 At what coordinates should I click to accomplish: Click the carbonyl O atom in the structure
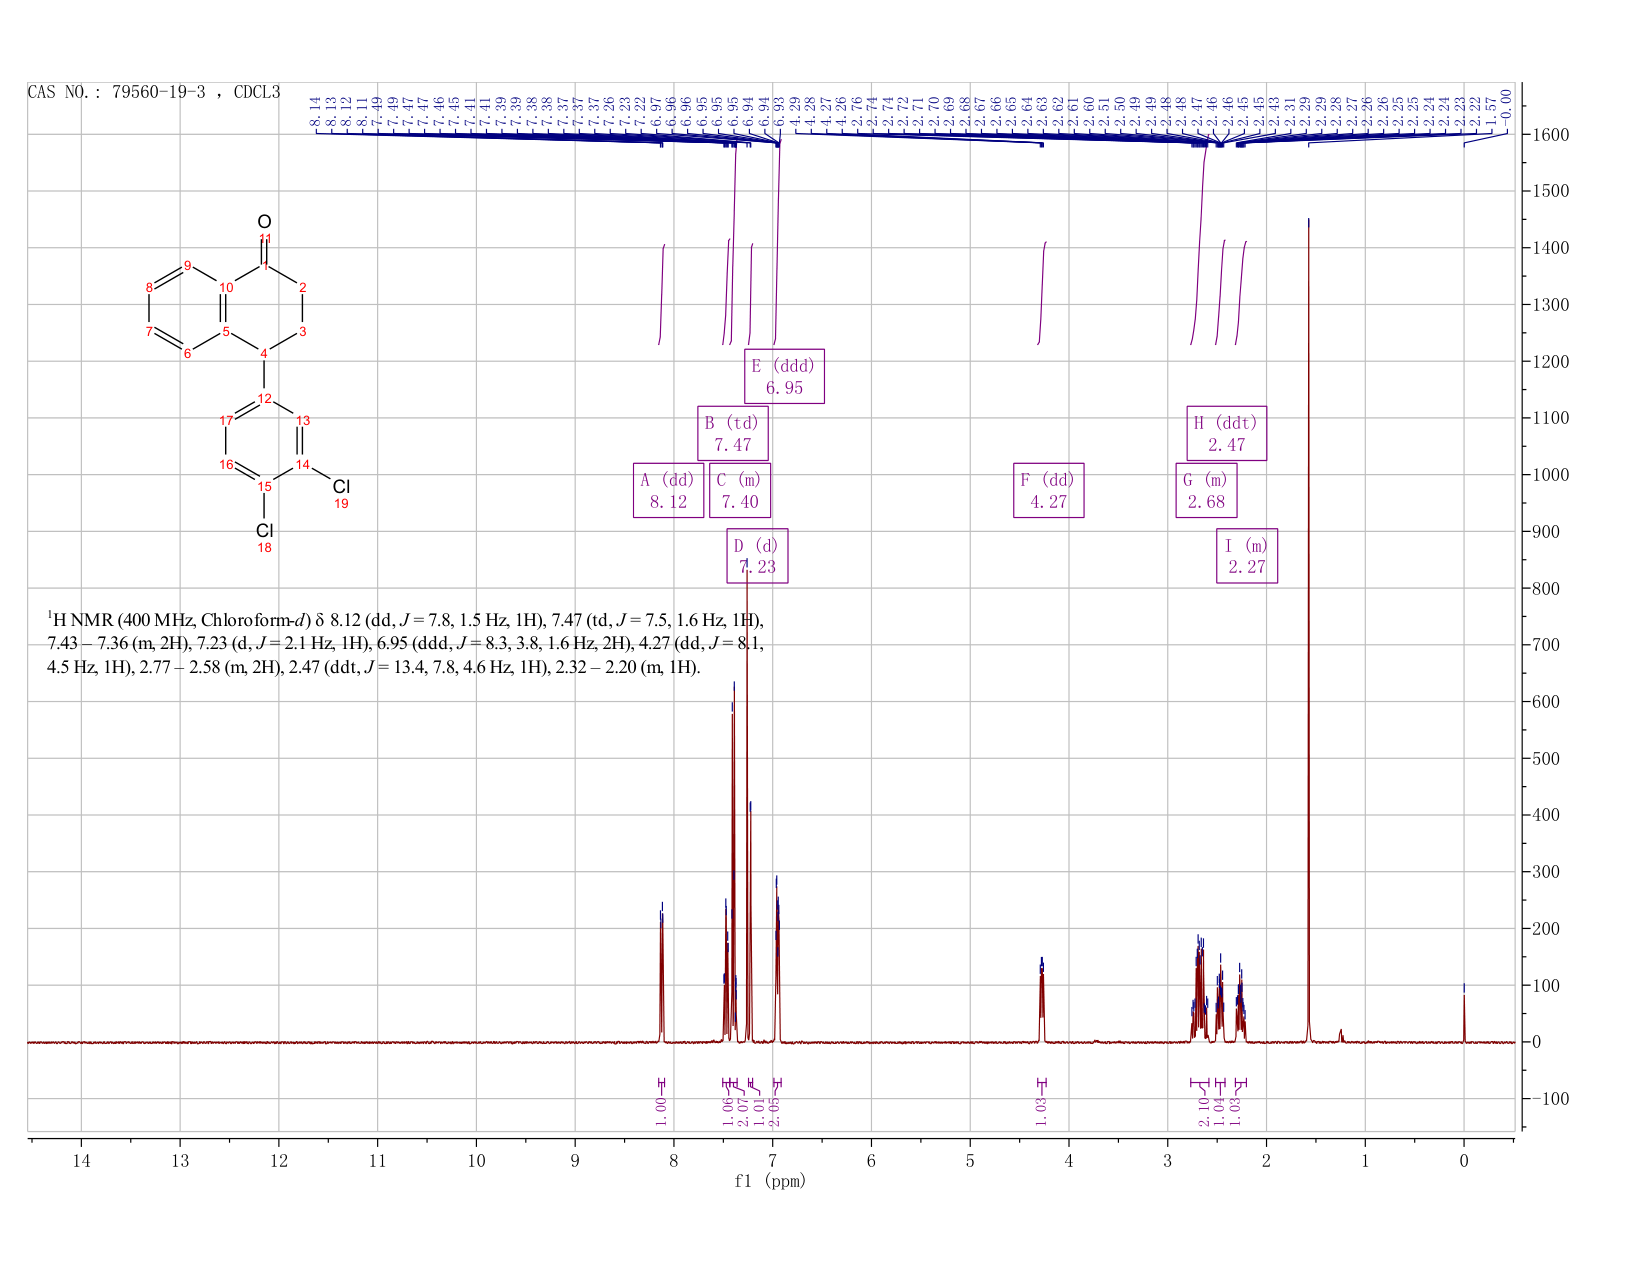[264, 221]
